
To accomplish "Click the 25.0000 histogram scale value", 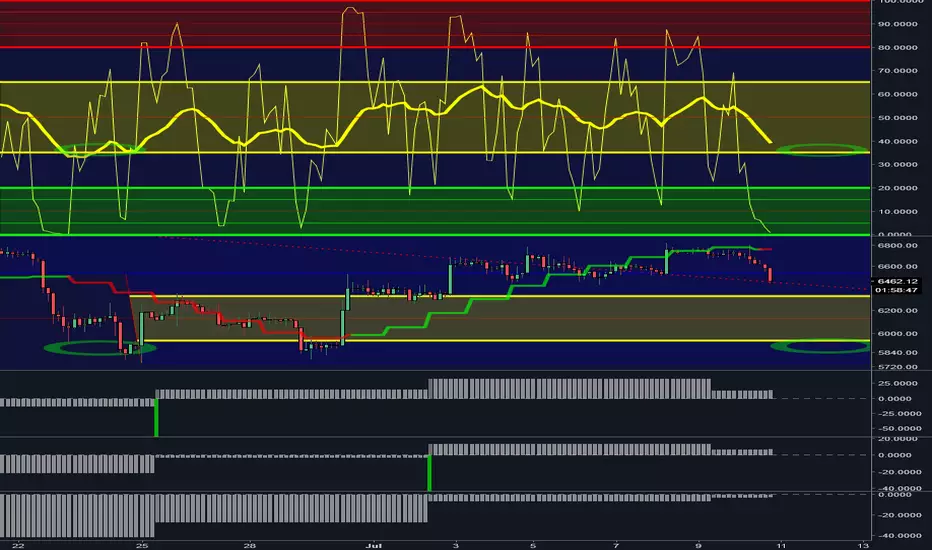I will 899,384.
